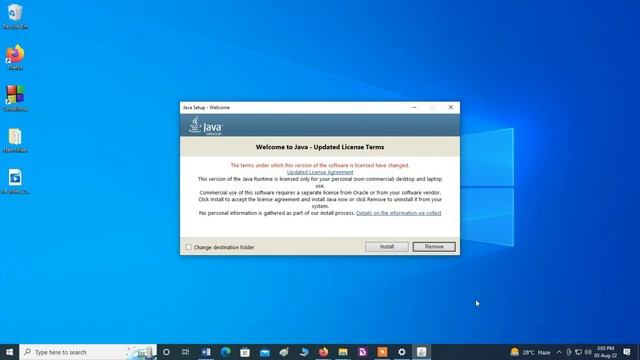This screenshot has height=360, width=640.
Task: Open Microsoft Store from the taskbar
Action: (x=245, y=352)
